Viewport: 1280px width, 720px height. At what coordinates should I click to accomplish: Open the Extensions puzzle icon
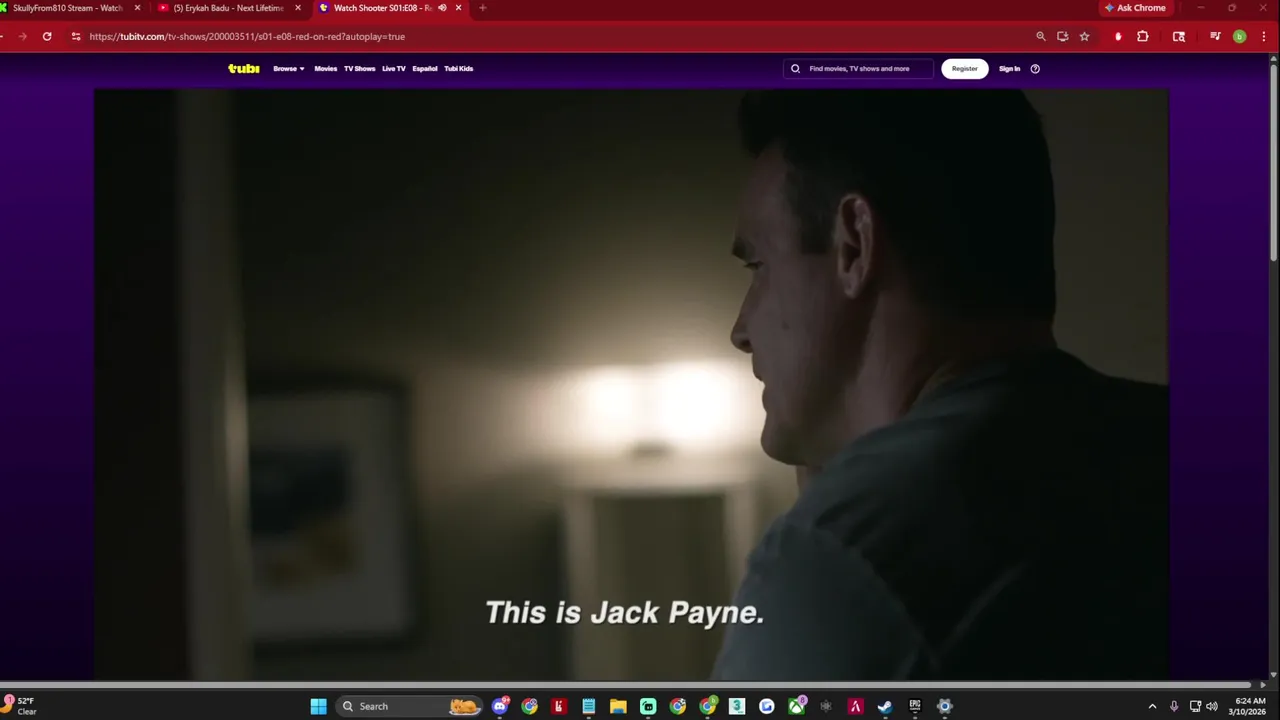tap(1143, 36)
